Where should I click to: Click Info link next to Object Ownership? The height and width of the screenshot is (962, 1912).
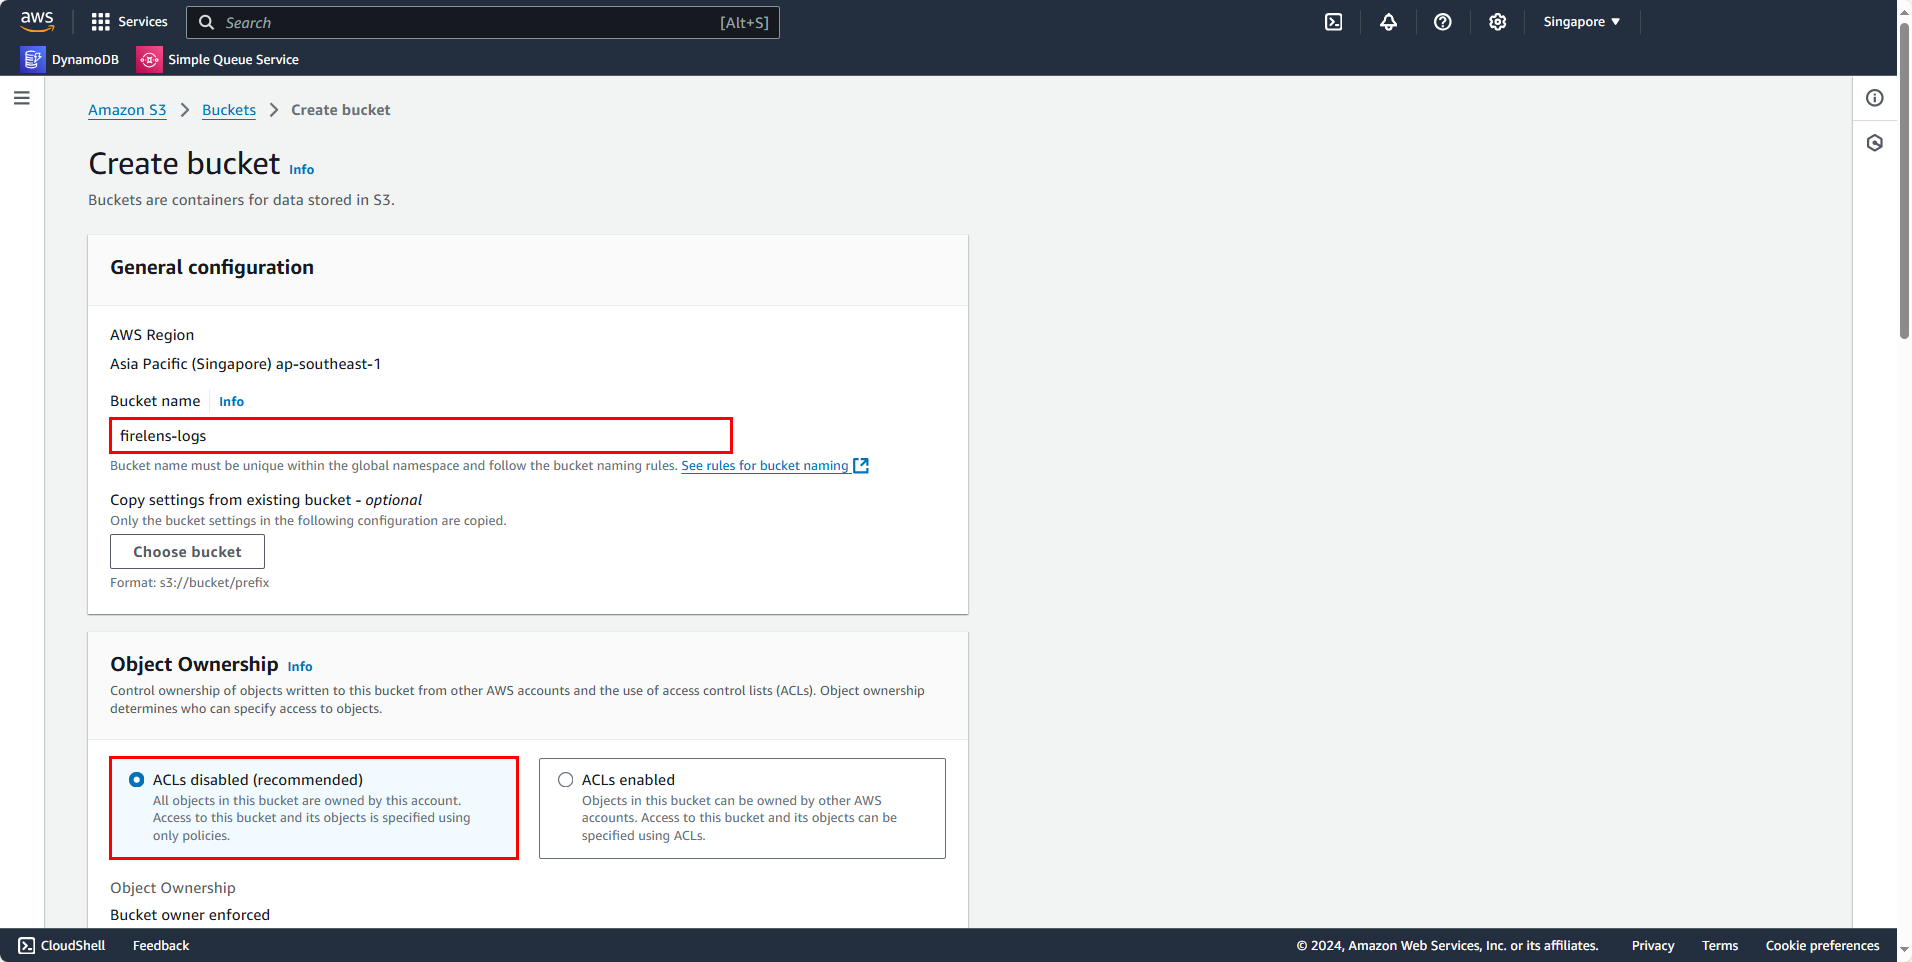click(x=300, y=667)
